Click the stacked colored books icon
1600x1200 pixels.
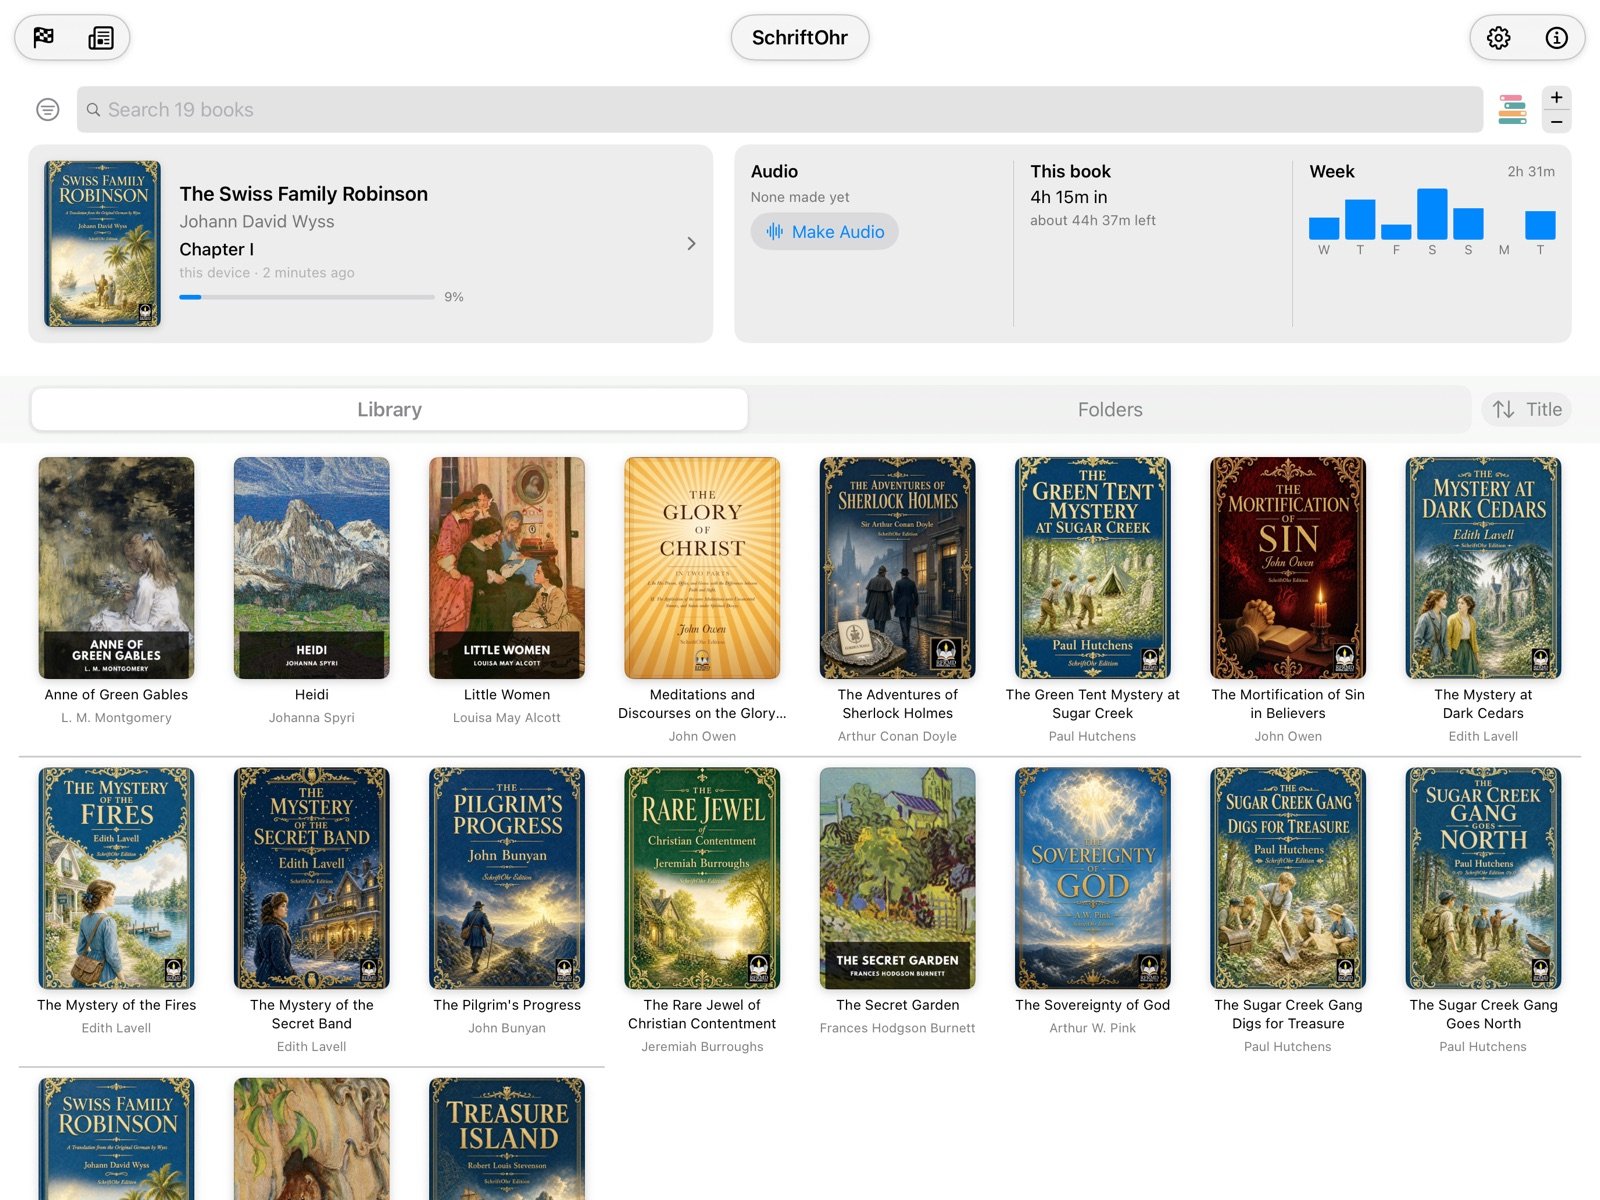(1512, 110)
